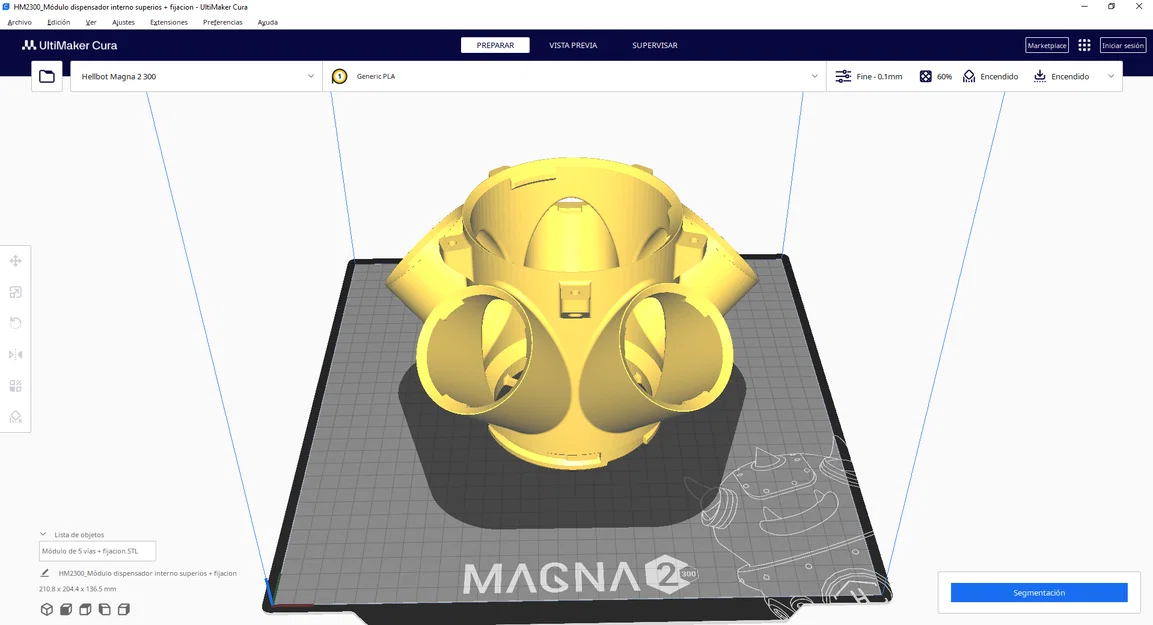The width and height of the screenshot is (1153, 625).
Task: Select the Mirror tool
Action: coord(15,354)
